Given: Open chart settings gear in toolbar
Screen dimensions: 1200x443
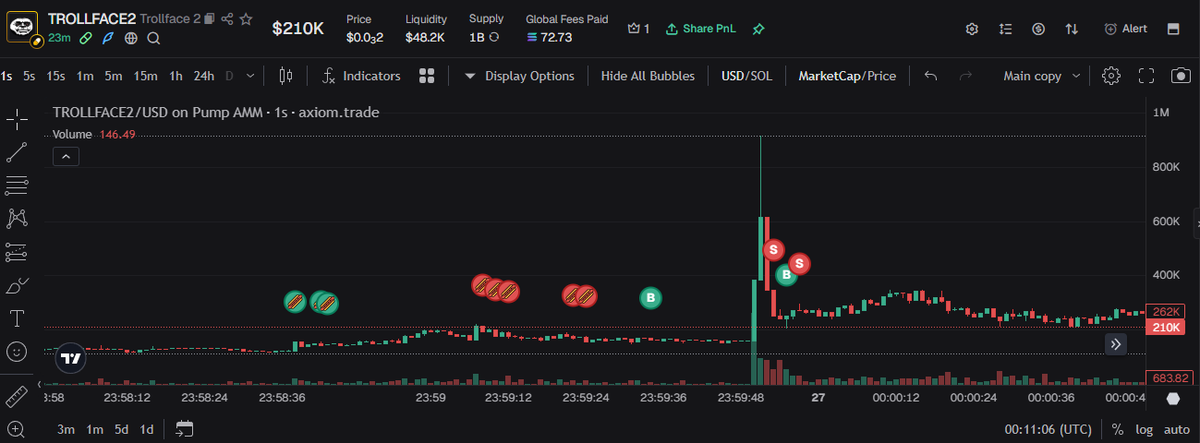Looking at the screenshot, I should coord(1111,76).
